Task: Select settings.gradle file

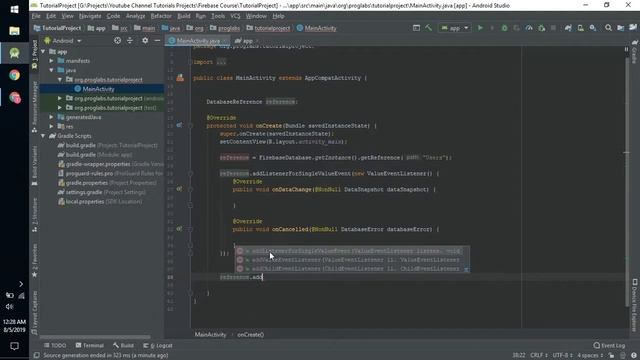Action: (x=102, y=192)
